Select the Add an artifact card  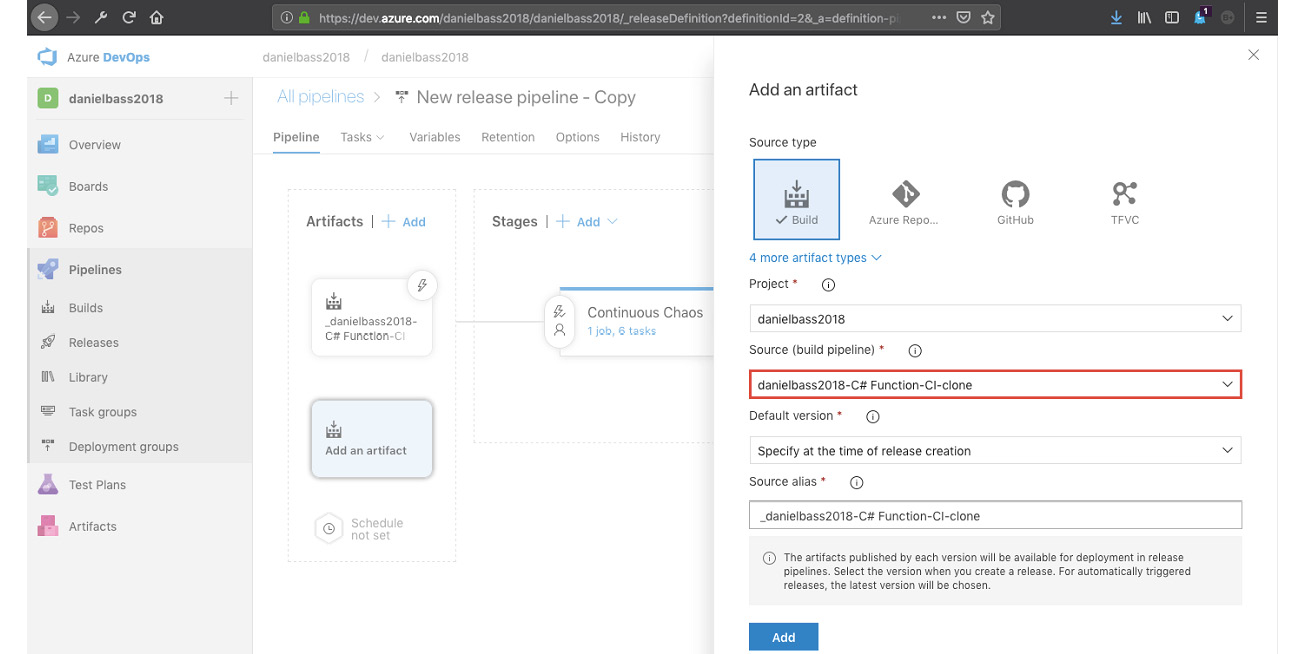(x=372, y=440)
